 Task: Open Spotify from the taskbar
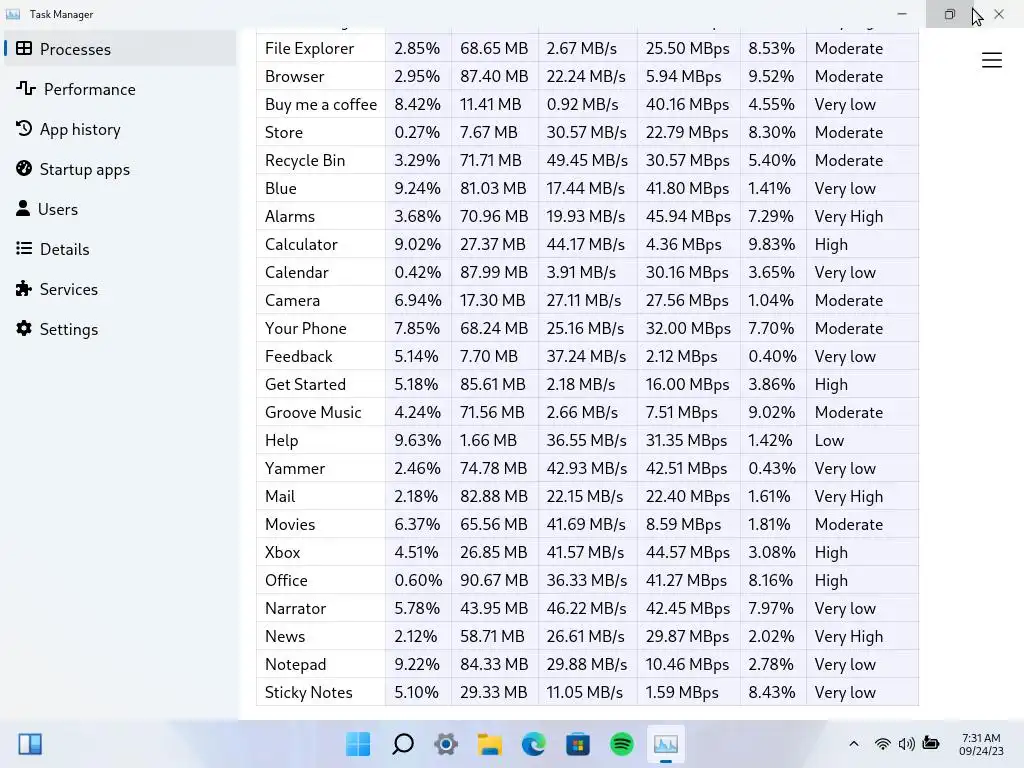point(622,744)
